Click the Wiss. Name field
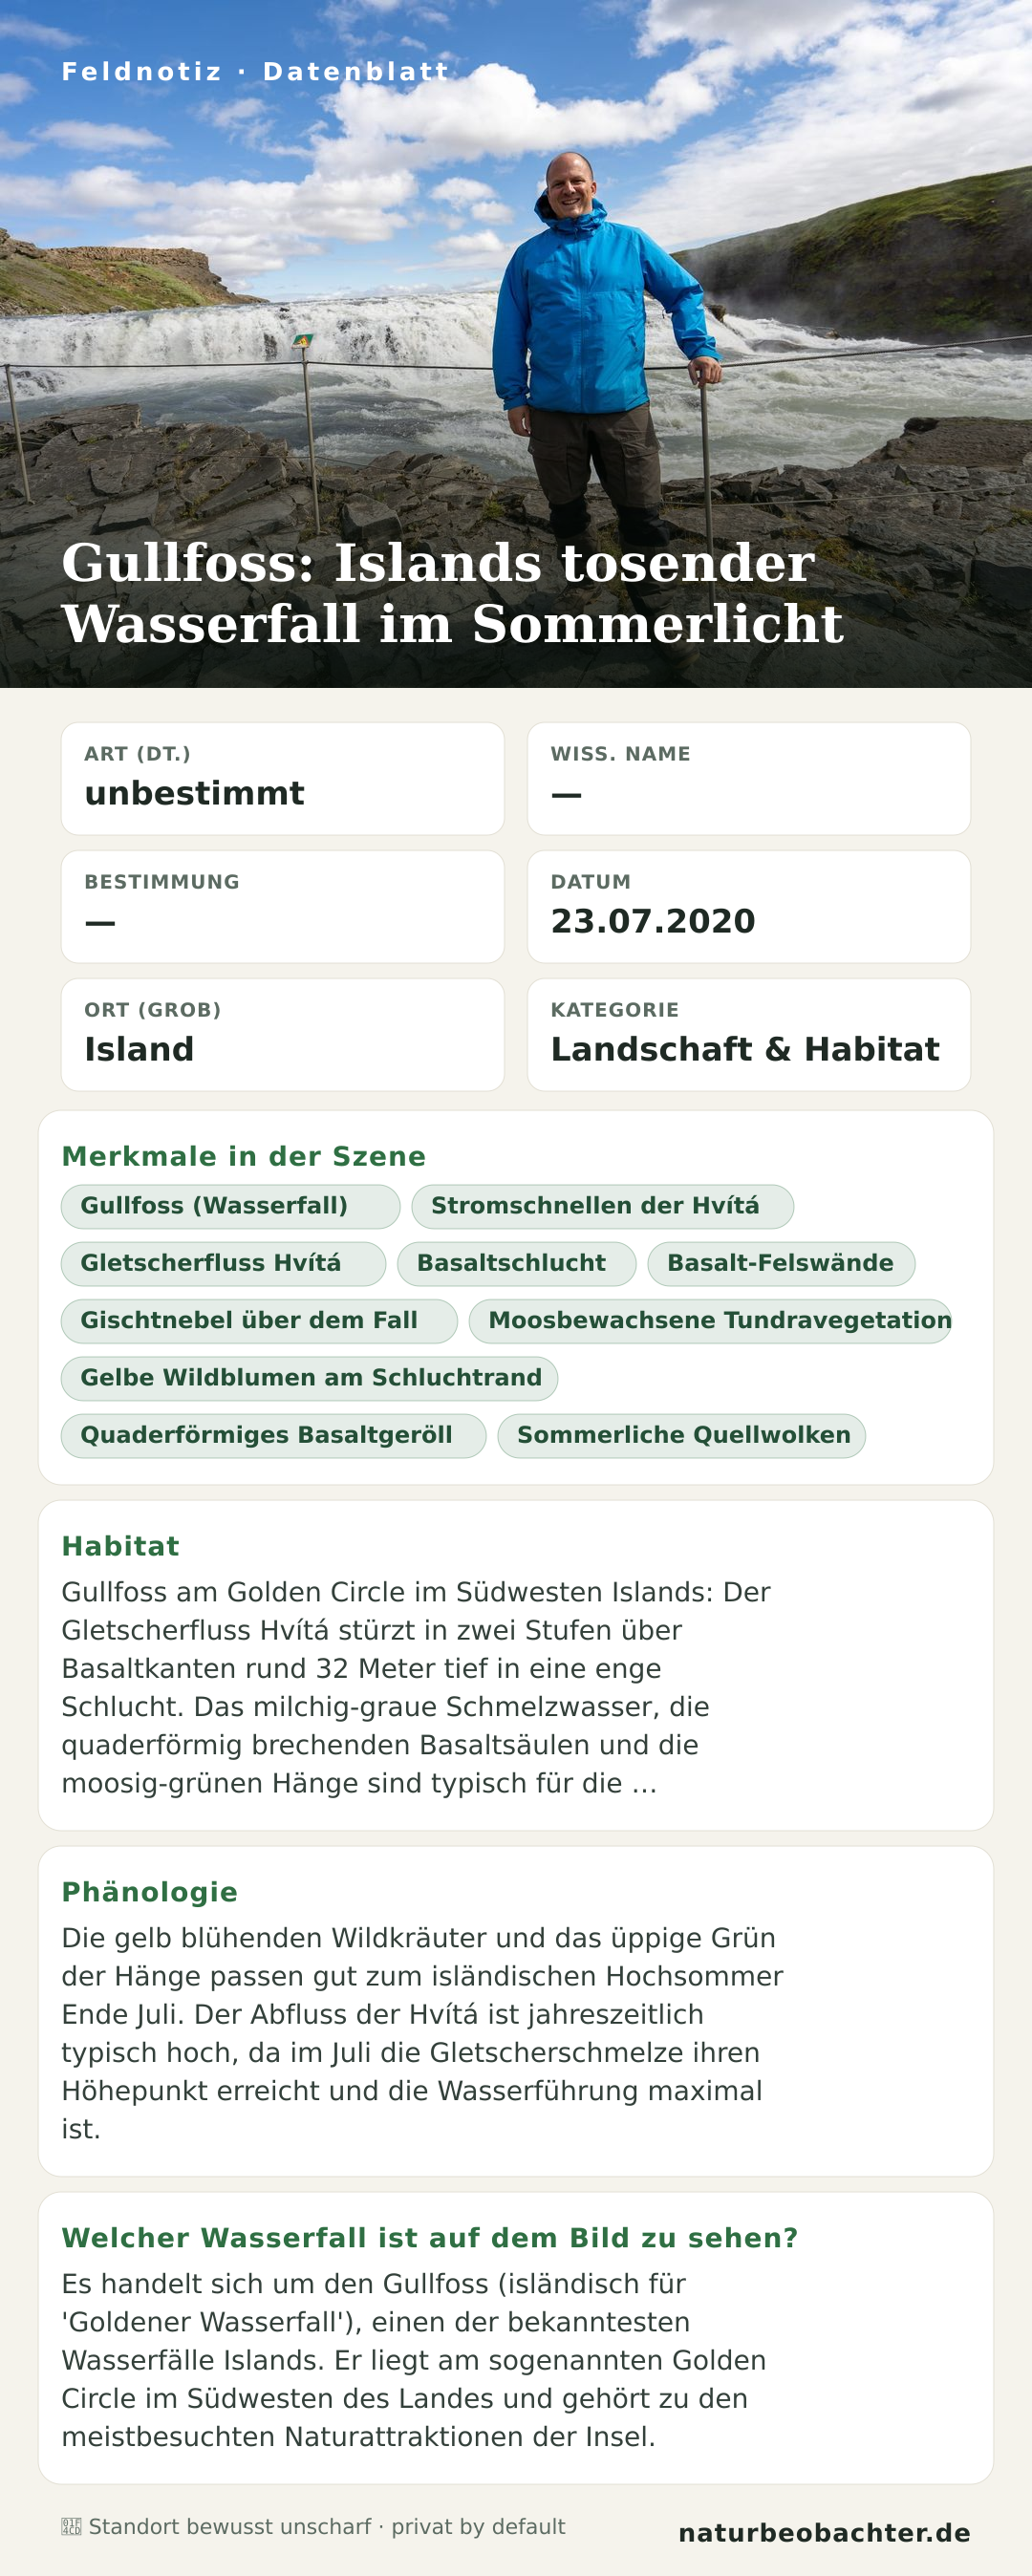The height and width of the screenshot is (2576, 1032). tap(749, 779)
